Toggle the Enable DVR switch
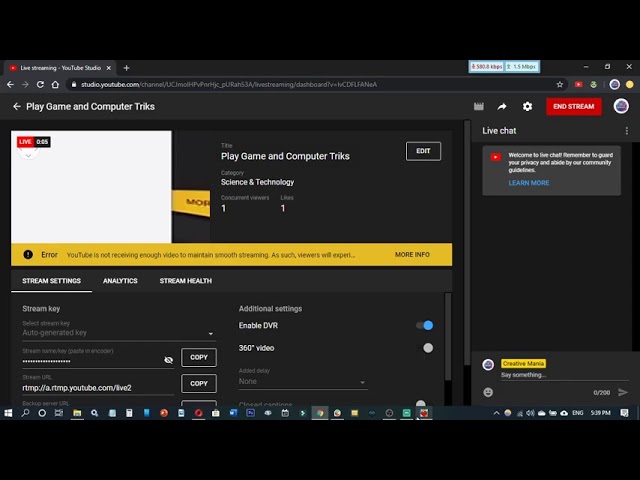The height and width of the screenshot is (480, 640). (x=425, y=325)
